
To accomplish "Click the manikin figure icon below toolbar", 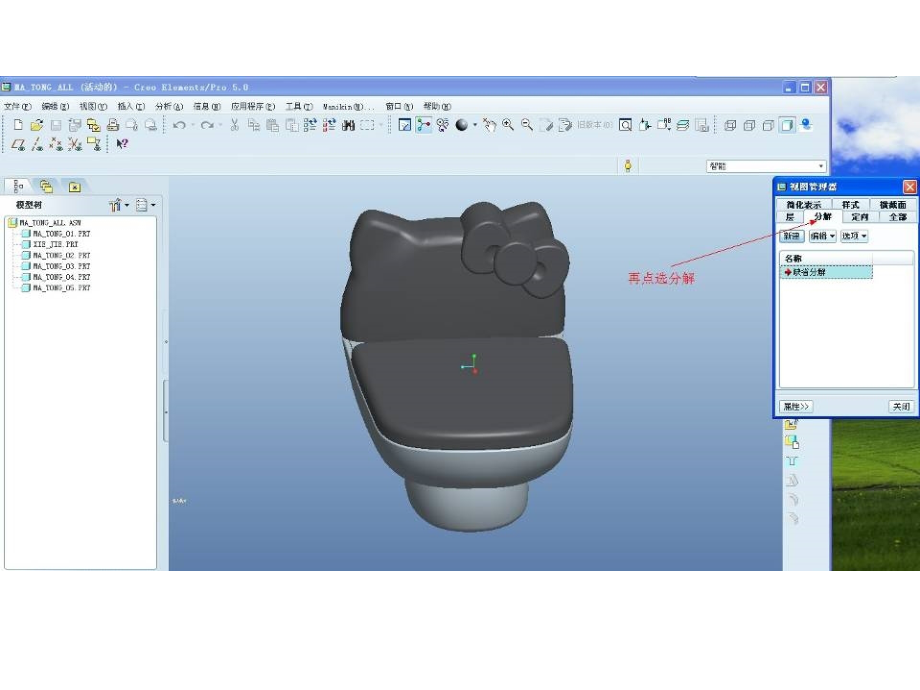I will pos(628,166).
